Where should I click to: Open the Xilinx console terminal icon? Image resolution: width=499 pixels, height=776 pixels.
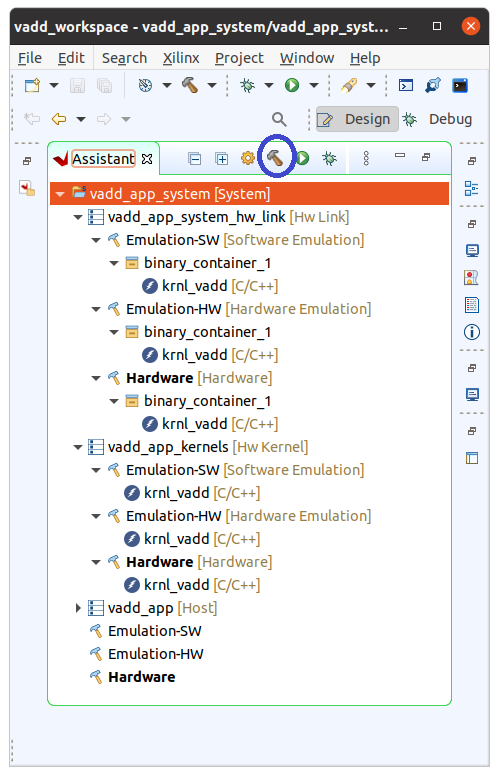tap(460, 85)
